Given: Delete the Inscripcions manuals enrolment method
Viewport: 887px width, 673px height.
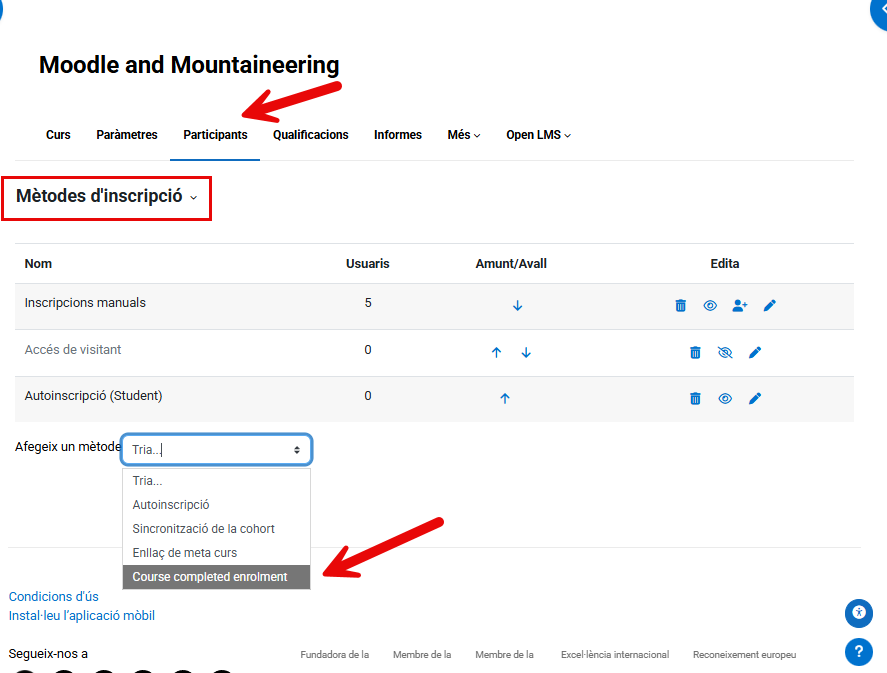Looking at the screenshot, I should pyautogui.click(x=681, y=306).
